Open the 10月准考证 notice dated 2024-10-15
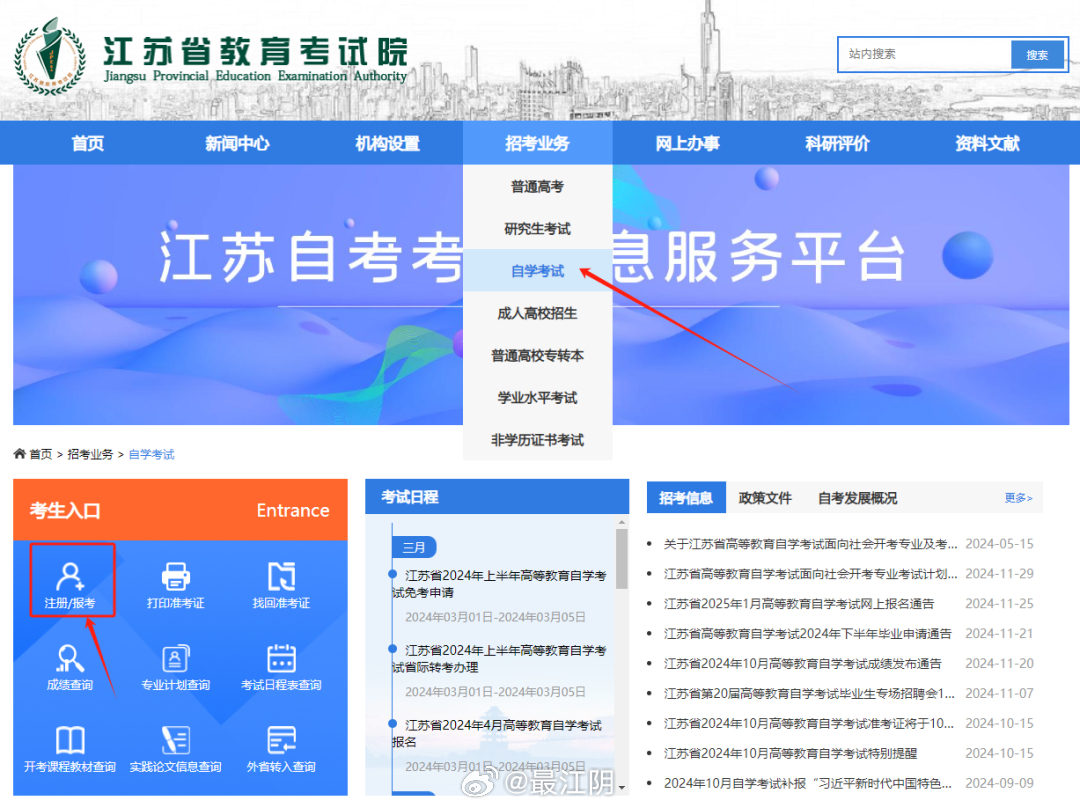Viewport: 1080px width, 808px height. pyautogui.click(x=809, y=723)
